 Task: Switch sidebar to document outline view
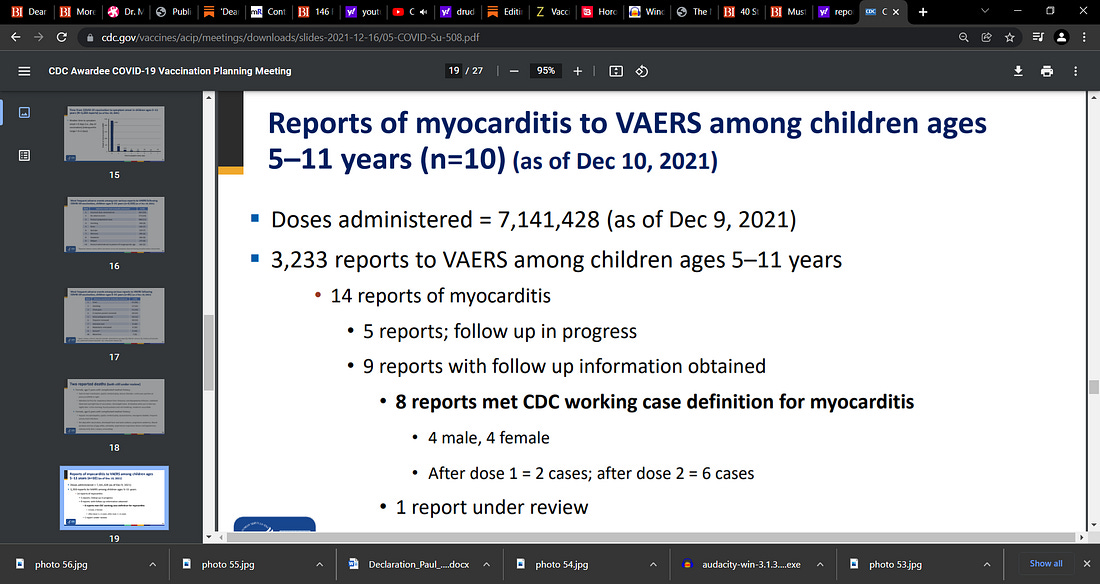tap(24, 155)
